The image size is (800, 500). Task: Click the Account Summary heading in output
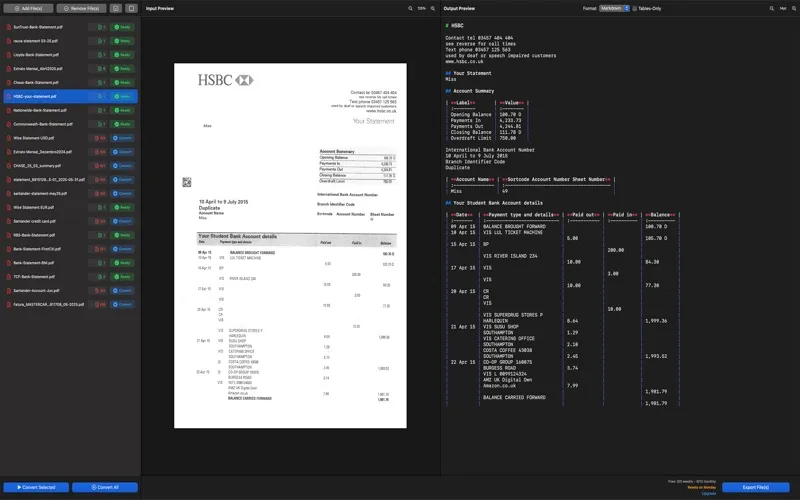(473, 91)
